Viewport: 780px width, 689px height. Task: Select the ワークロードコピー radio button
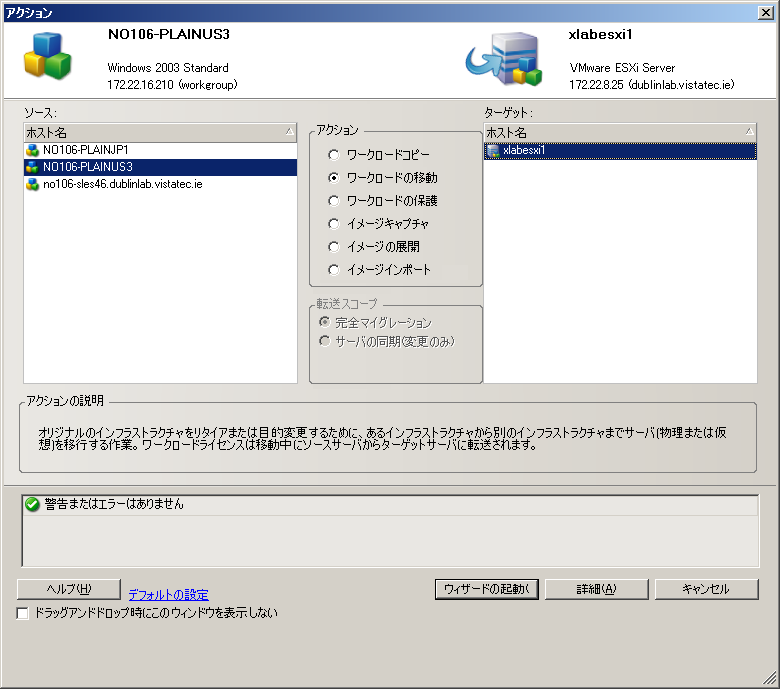click(334, 155)
